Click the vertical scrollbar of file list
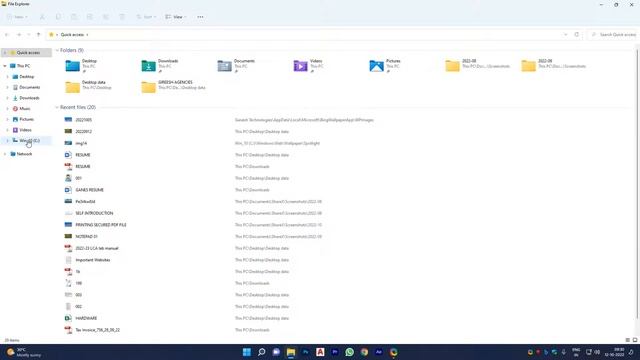This screenshot has height=360, width=640. [x=637, y=184]
